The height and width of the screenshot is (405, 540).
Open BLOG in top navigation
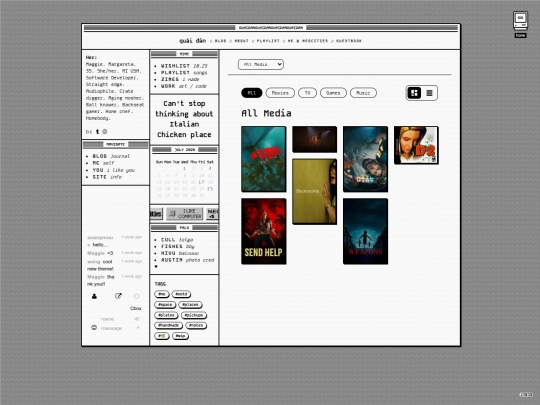pos(221,41)
